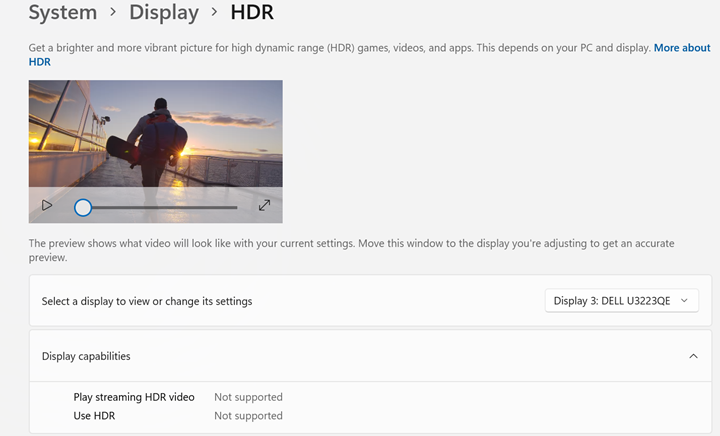720x436 pixels.
Task: Click the Display capabilities header text
Action: (x=86, y=356)
